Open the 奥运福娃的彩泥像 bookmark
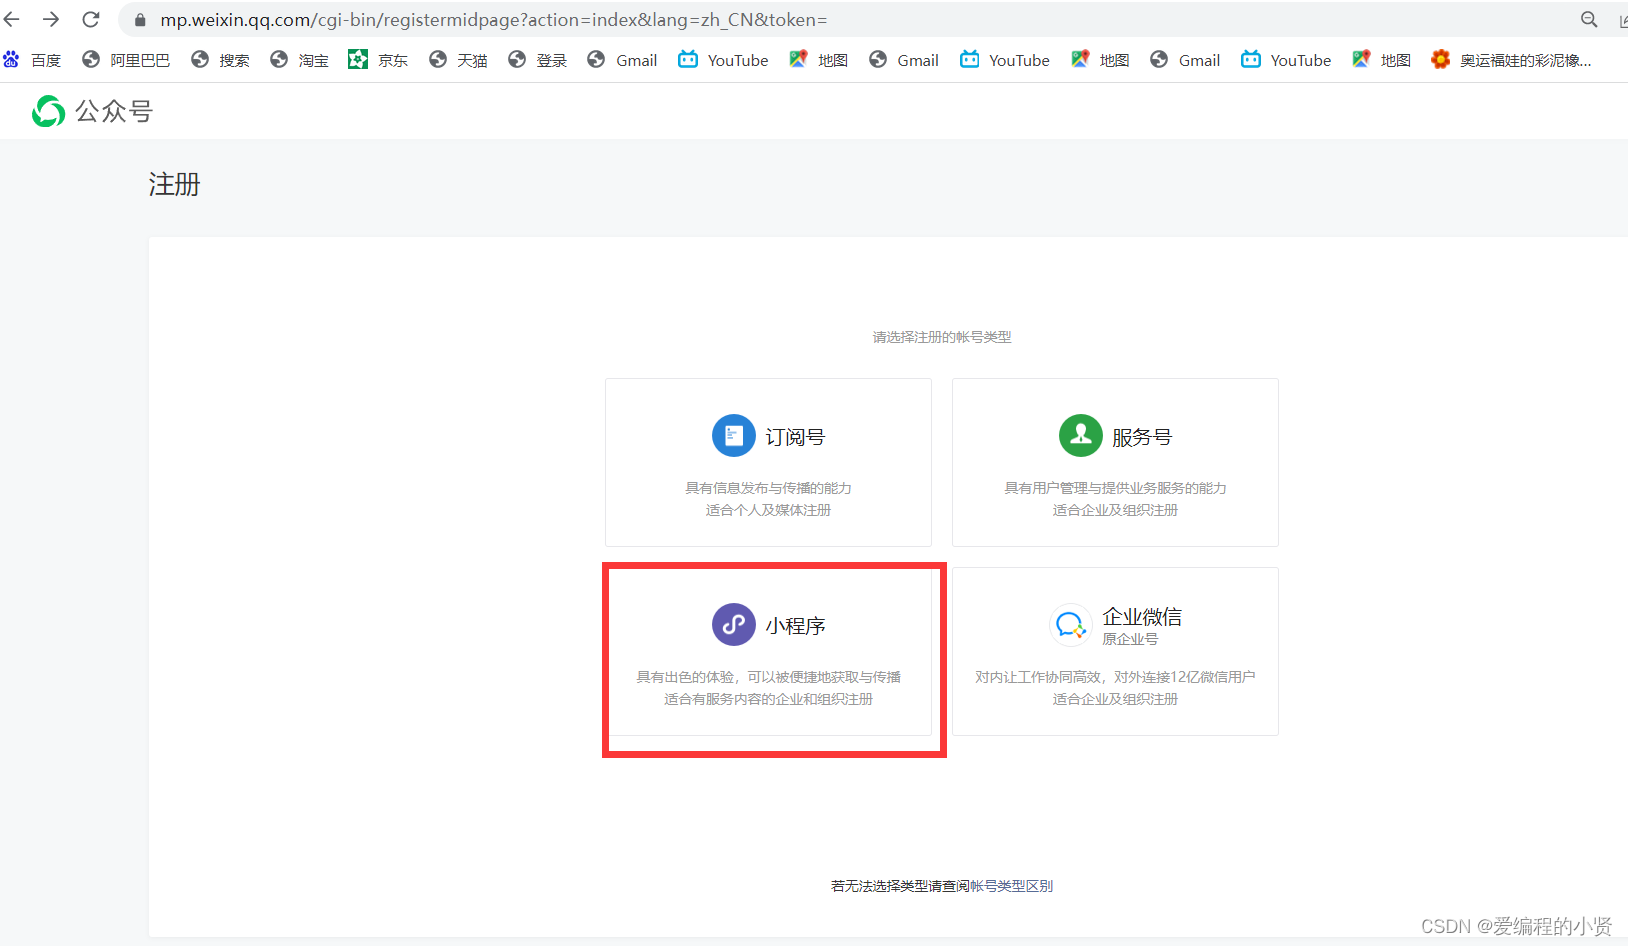The image size is (1628, 946). (1511, 60)
